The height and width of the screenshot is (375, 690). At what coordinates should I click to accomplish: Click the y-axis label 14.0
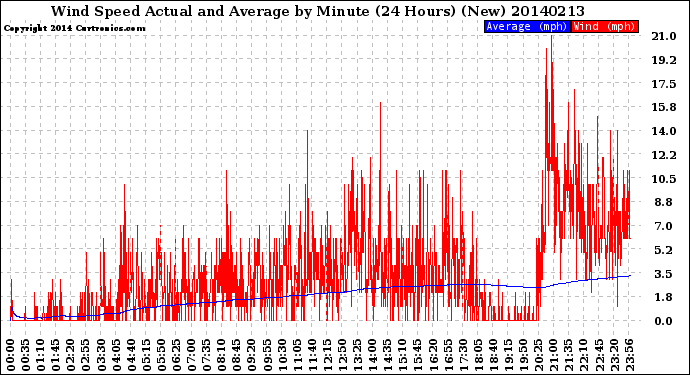tap(664, 131)
